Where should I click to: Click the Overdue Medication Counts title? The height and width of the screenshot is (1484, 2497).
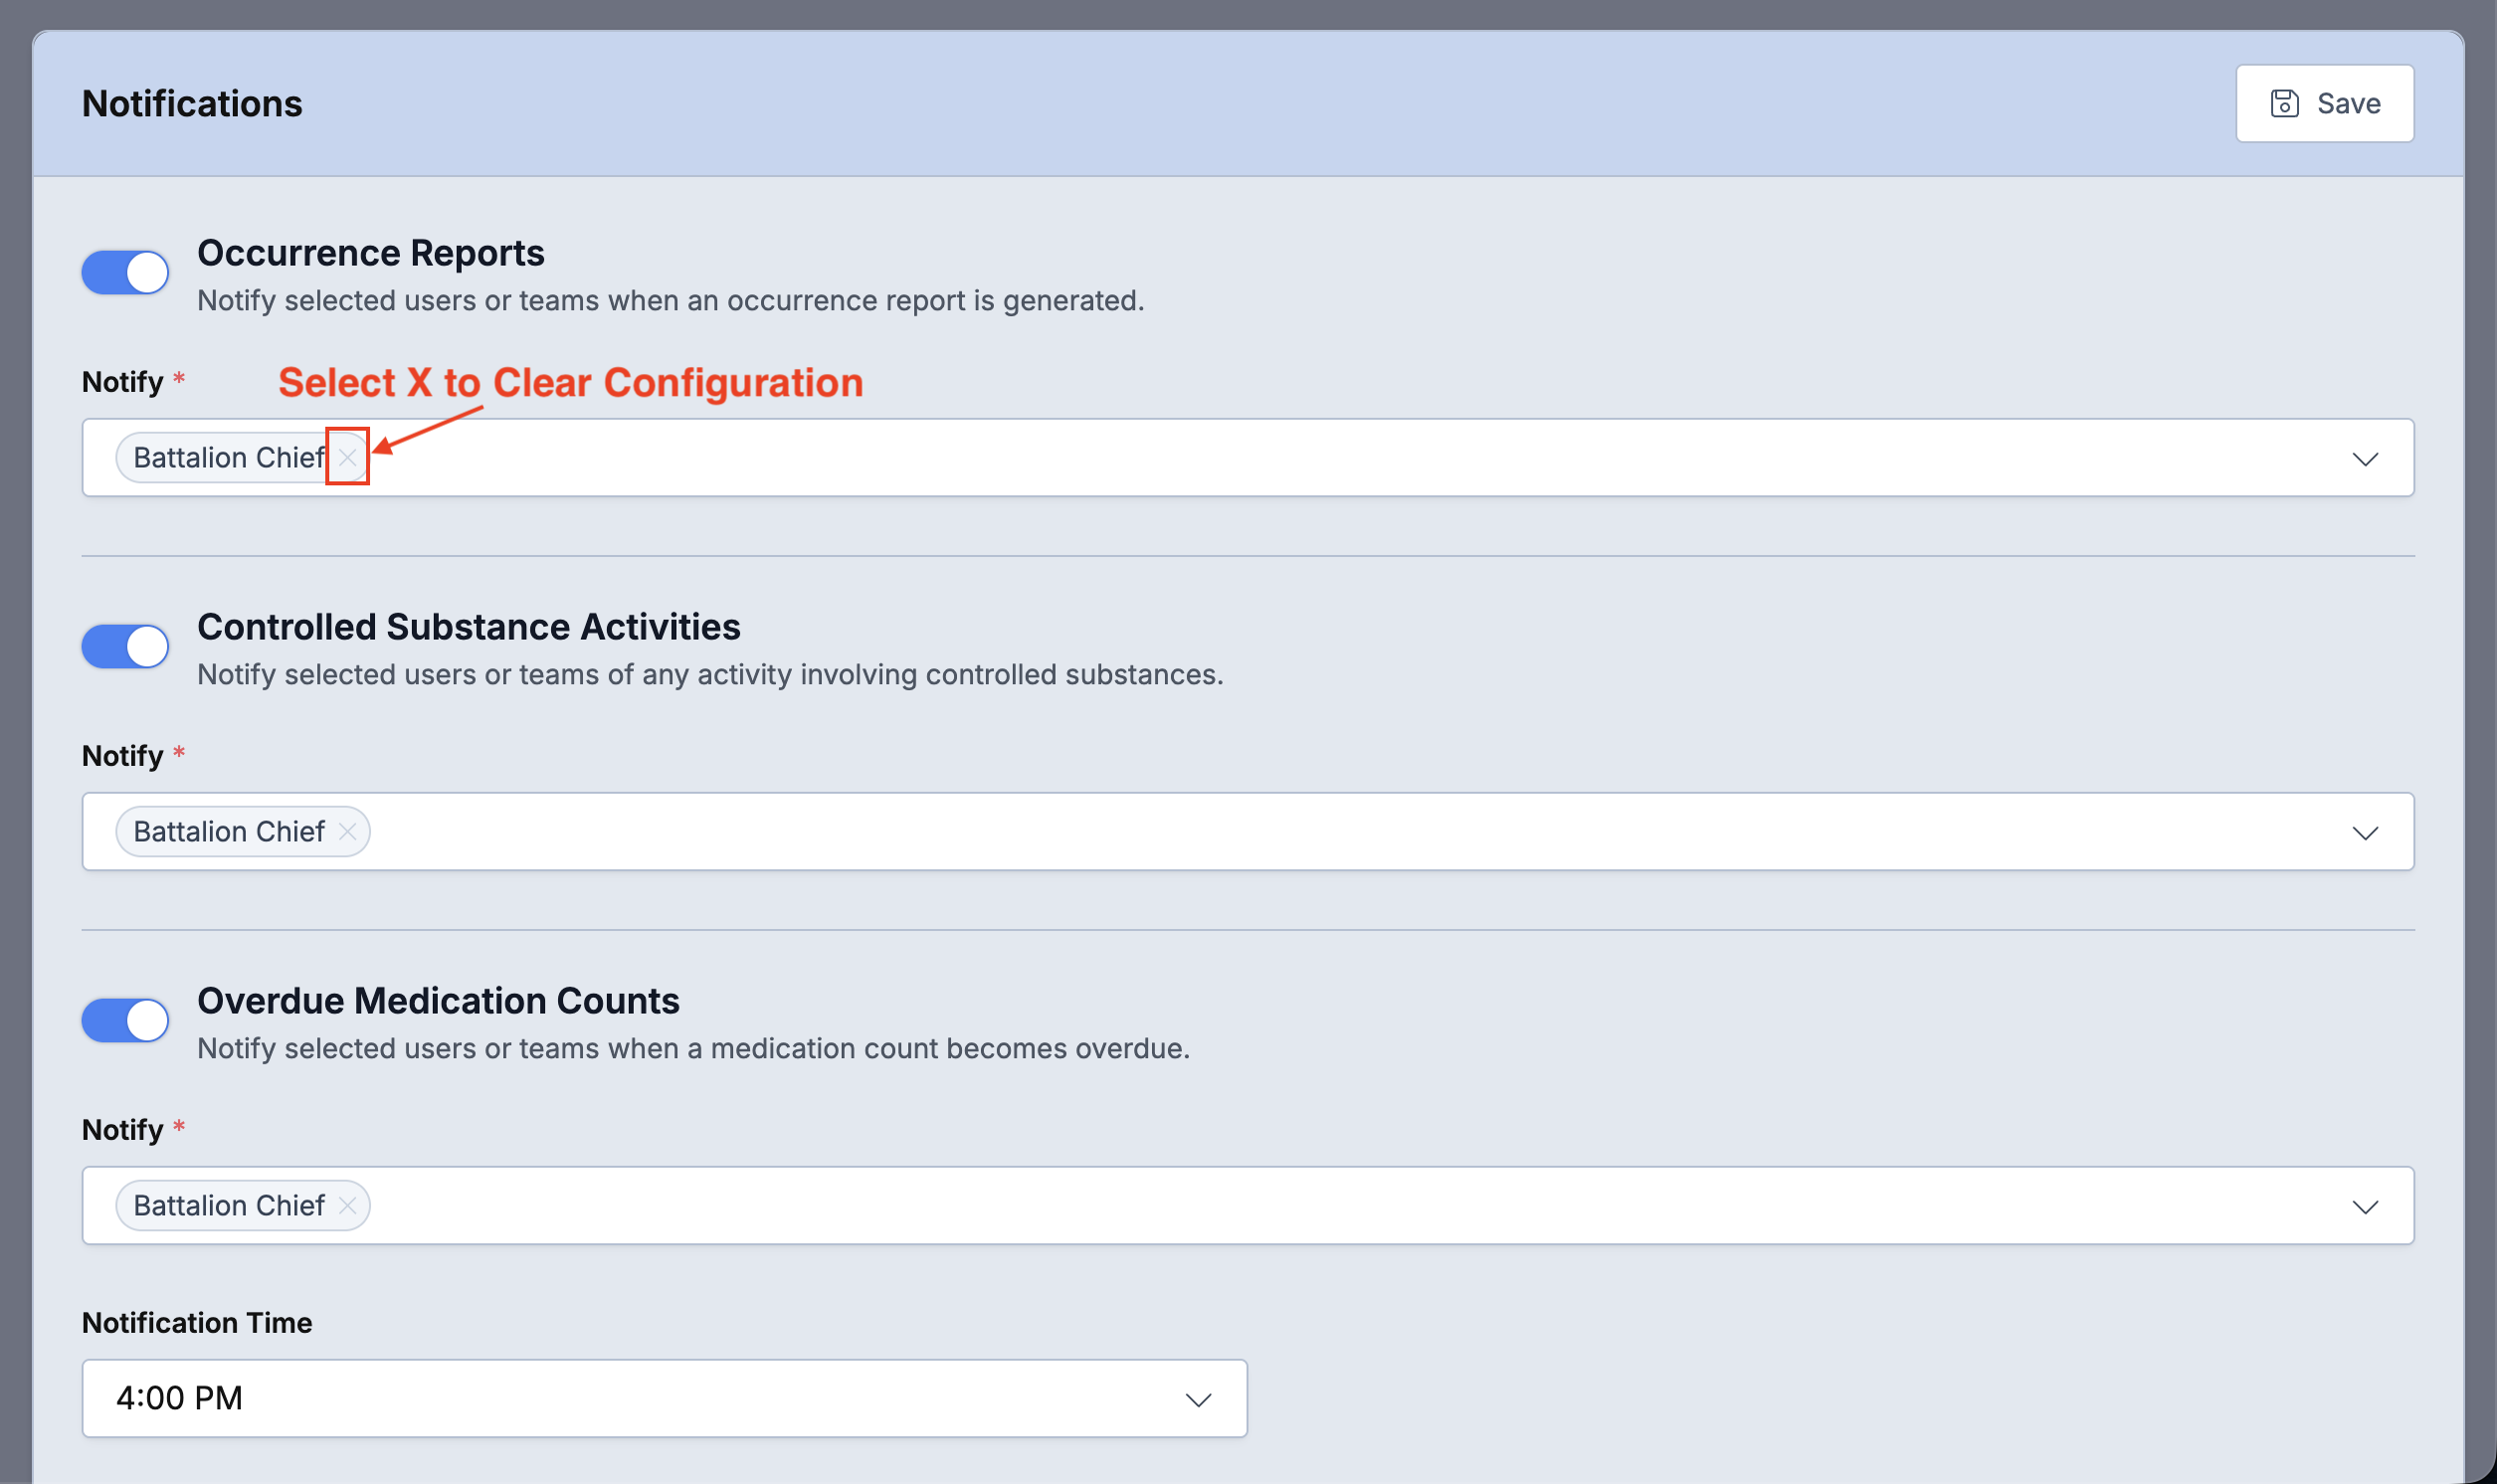click(438, 1000)
